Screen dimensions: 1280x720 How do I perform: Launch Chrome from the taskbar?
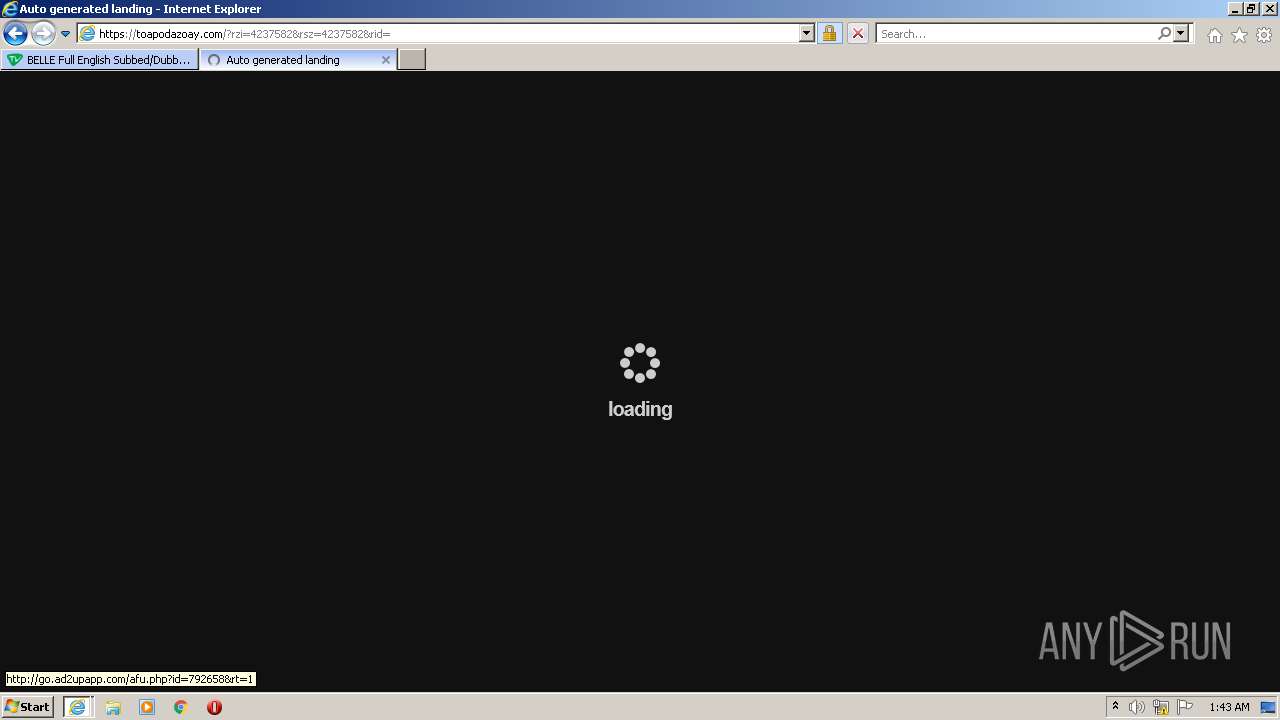[181, 707]
